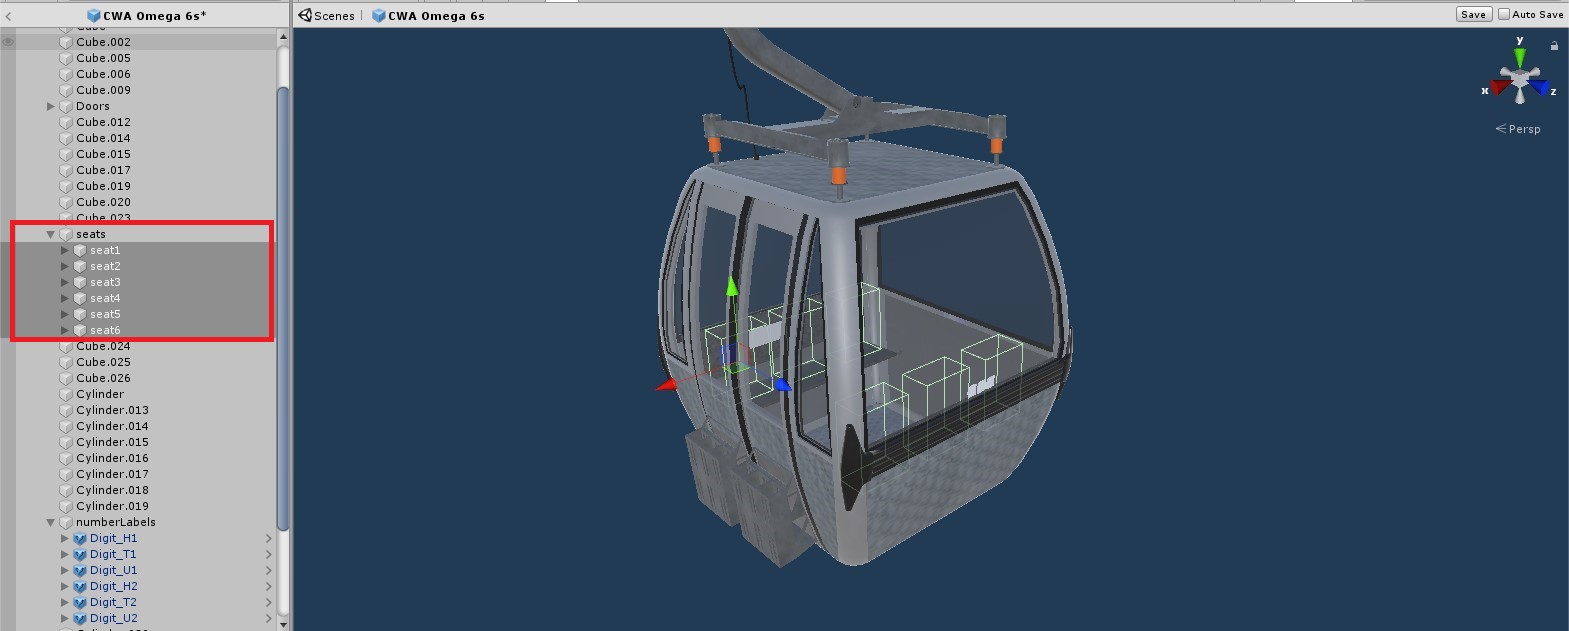Click the CWA Omega 6s prefab breadcrumb
Screen dimensions: 1569x631
point(428,15)
